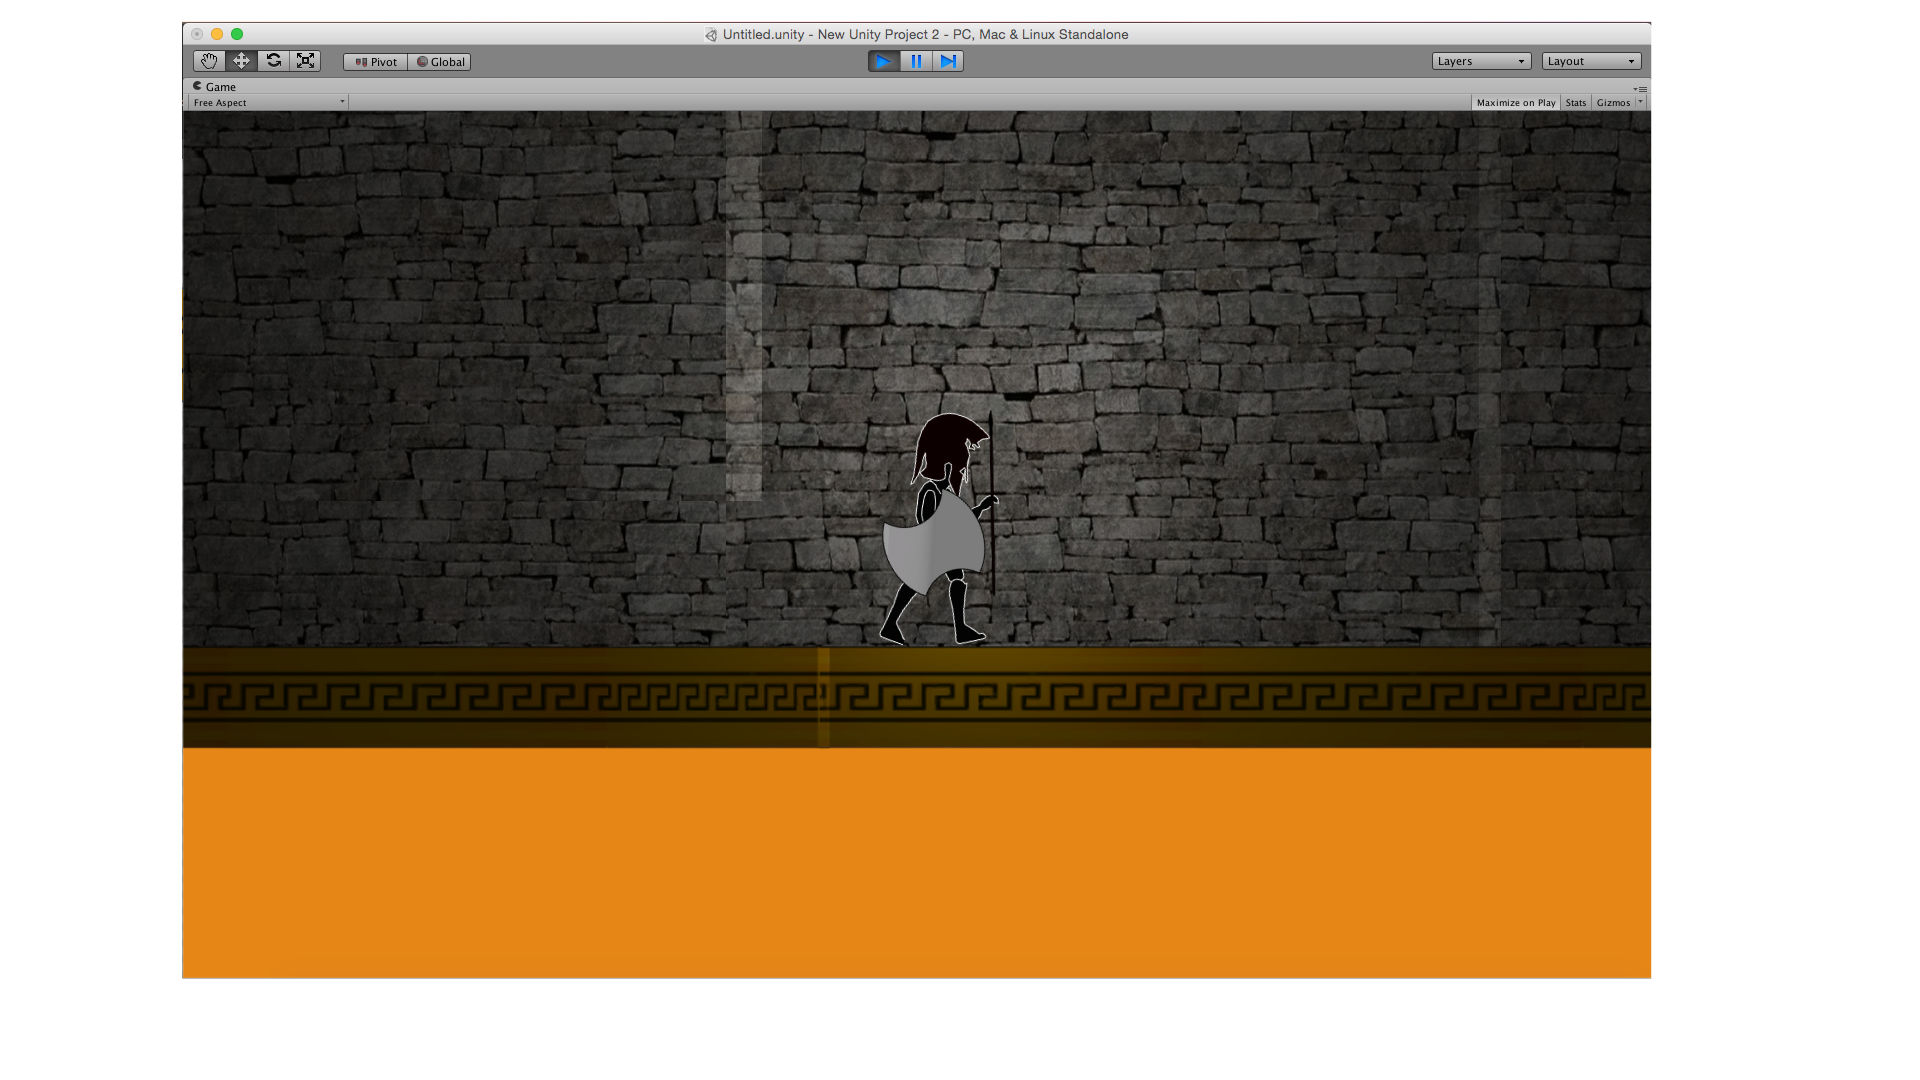1920x1080 pixels.
Task: Stop play mode with Play button
Action: (x=883, y=61)
